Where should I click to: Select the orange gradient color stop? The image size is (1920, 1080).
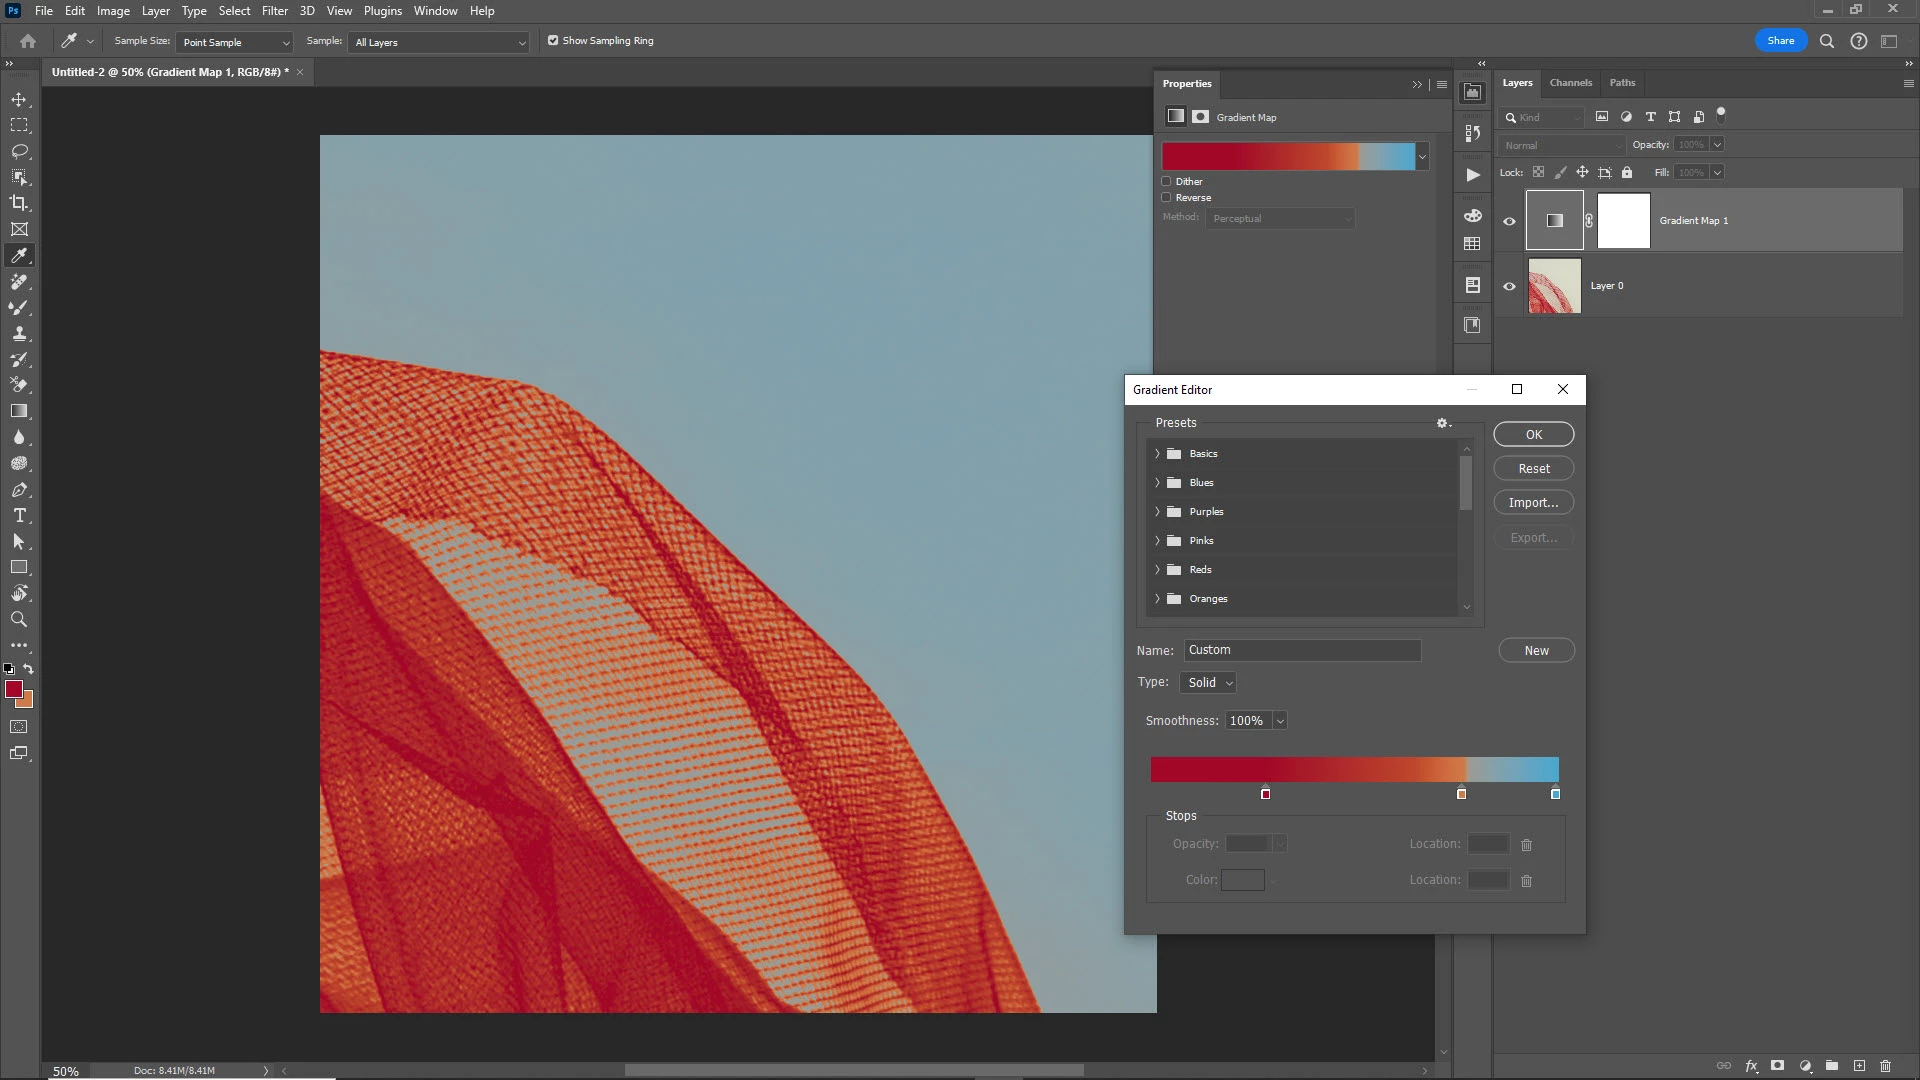pyautogui.click(x=1461, y=794)
